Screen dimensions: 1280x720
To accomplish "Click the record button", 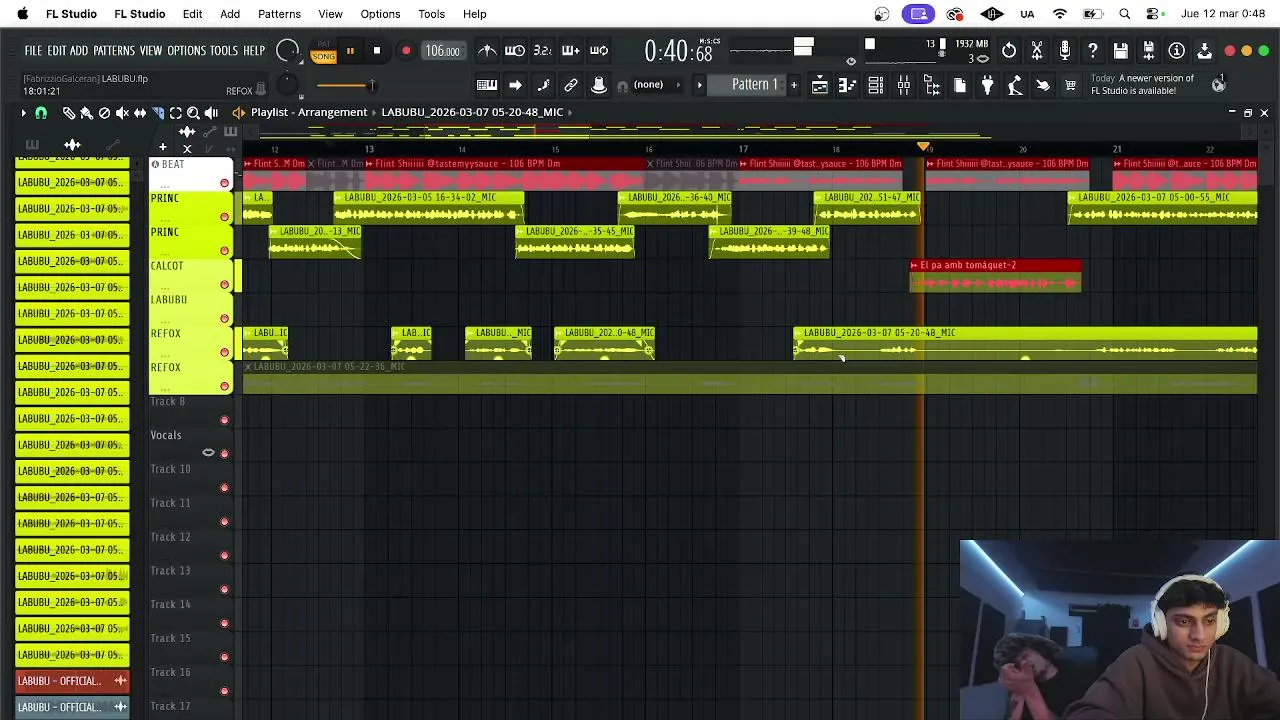I will pyautogui.click(x=405, y=51).
